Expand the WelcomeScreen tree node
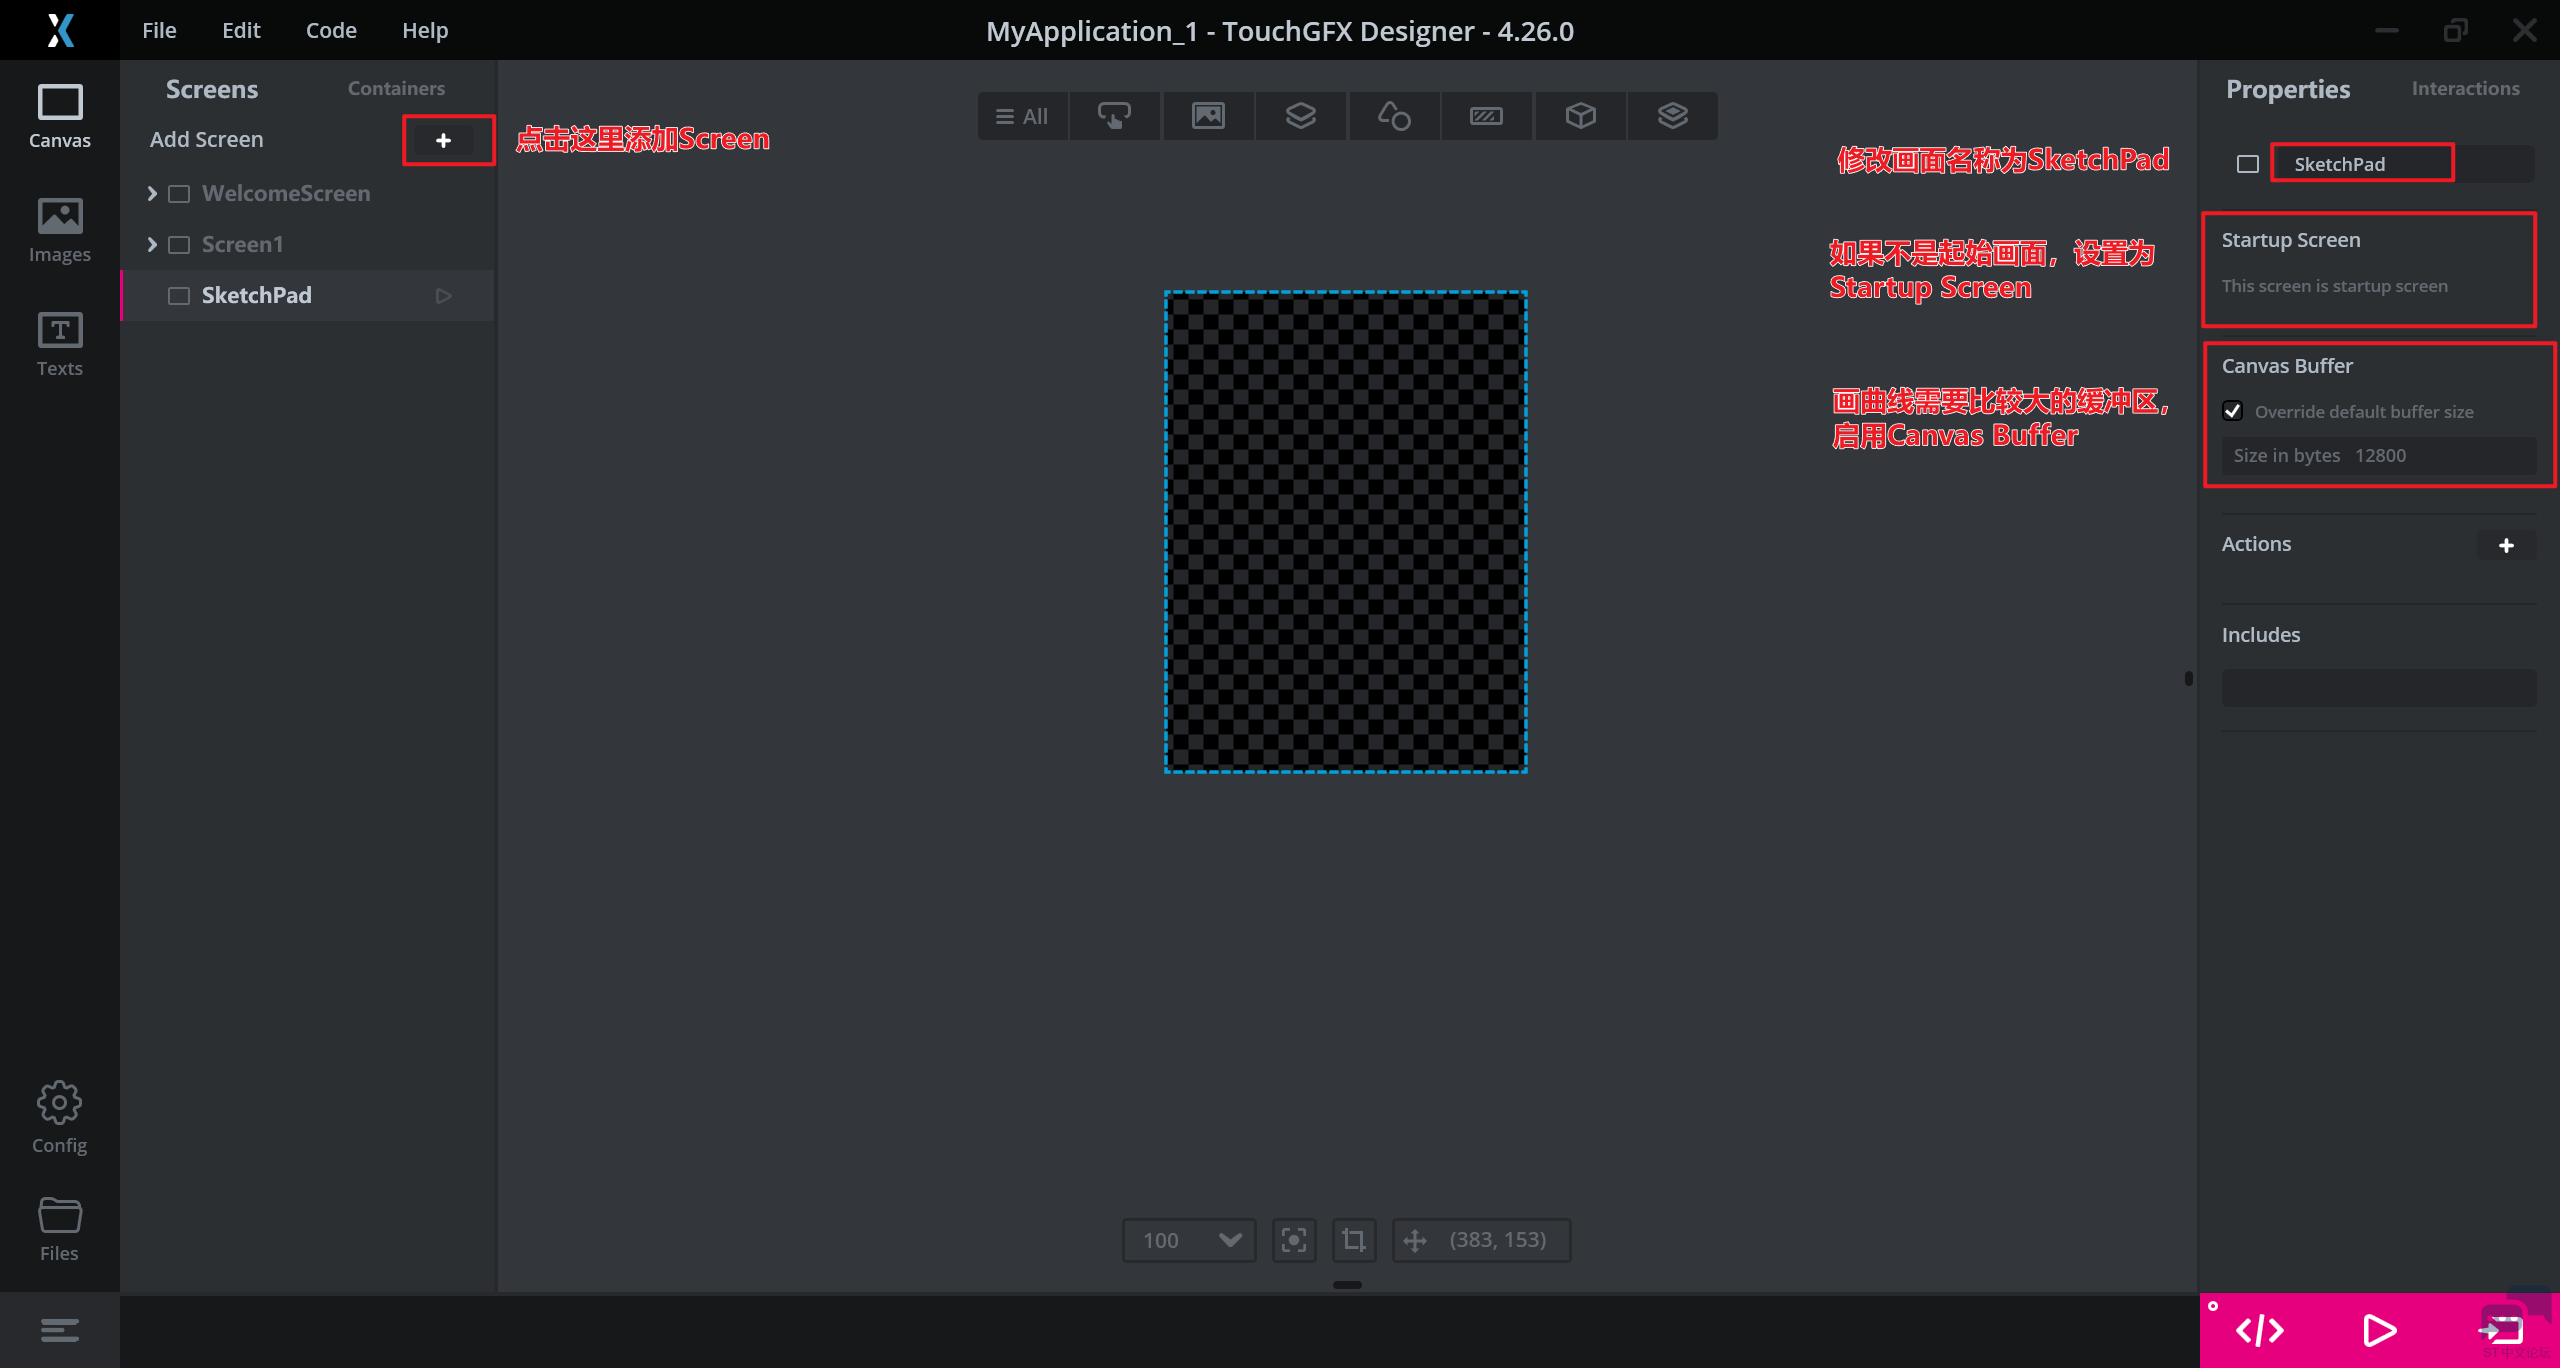The image size is (2560, 1368). pos(152,194)
